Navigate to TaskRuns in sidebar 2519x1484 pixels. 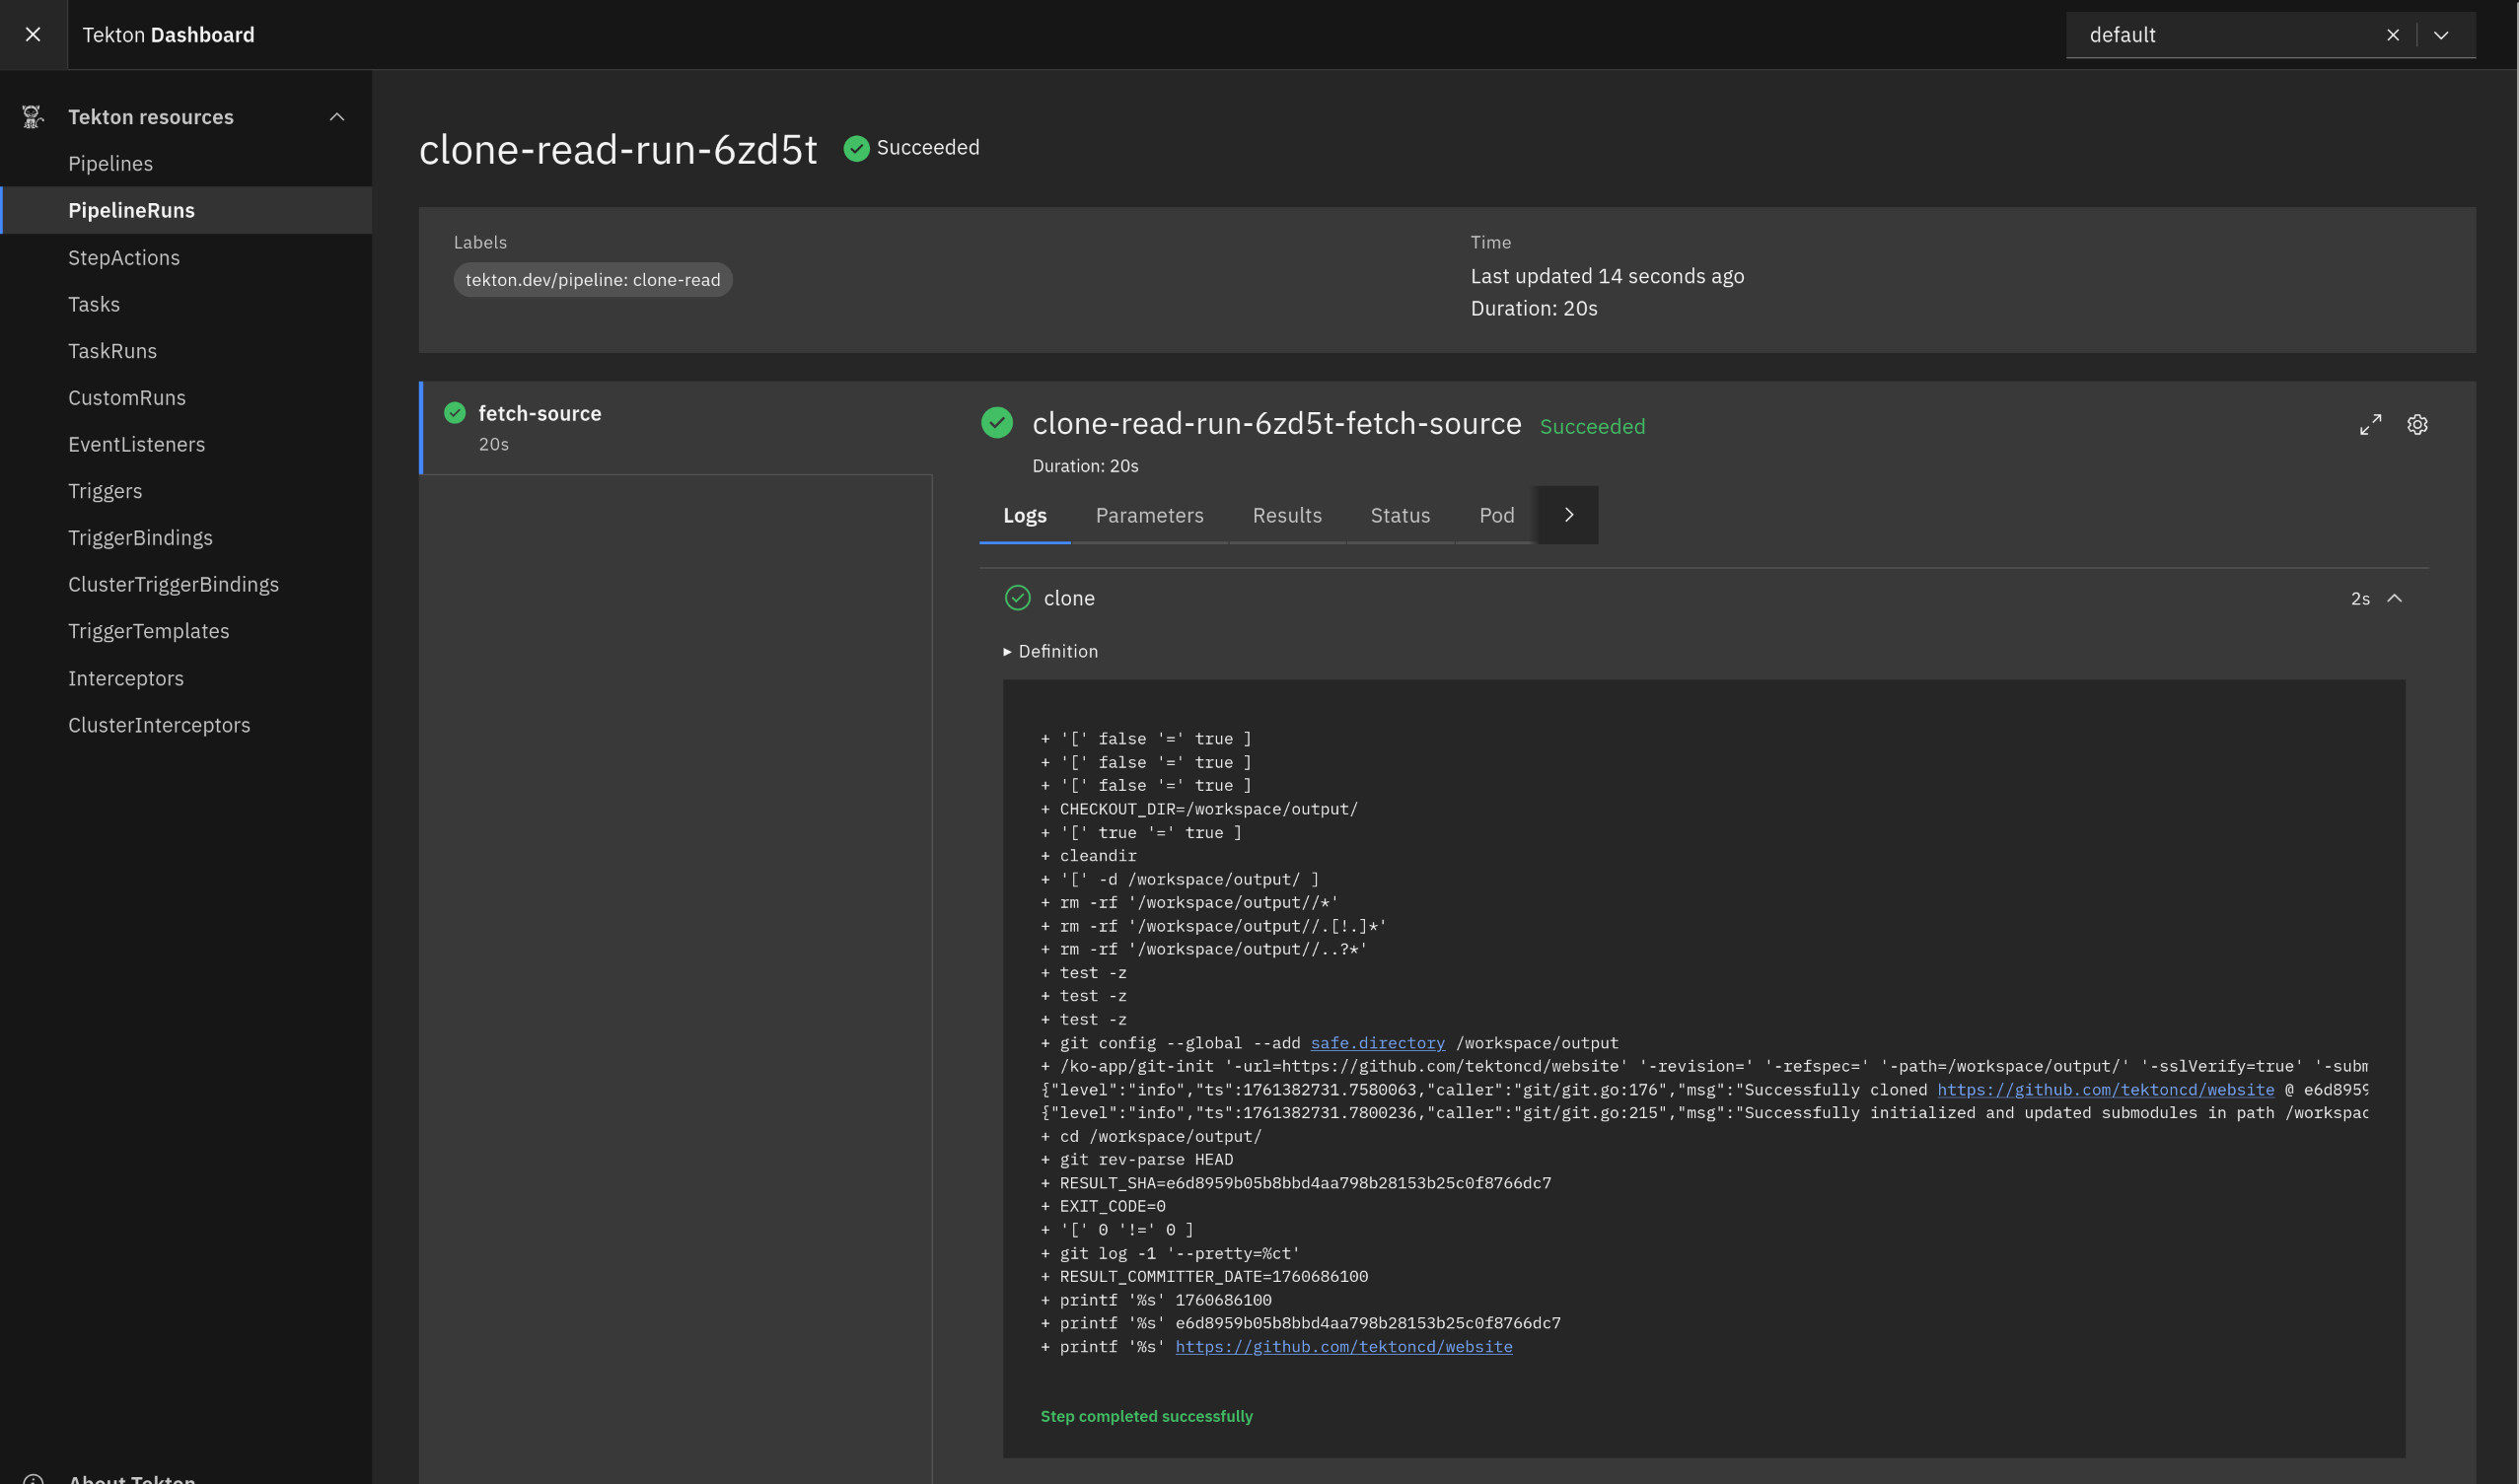click(x=112, y=351)
